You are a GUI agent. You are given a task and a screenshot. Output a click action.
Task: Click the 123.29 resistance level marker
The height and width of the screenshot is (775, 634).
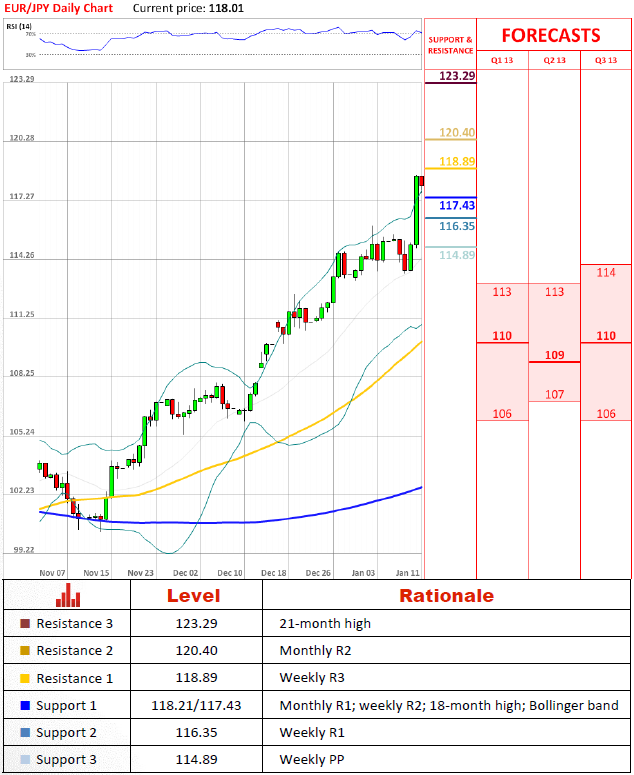tap(457, 76)
